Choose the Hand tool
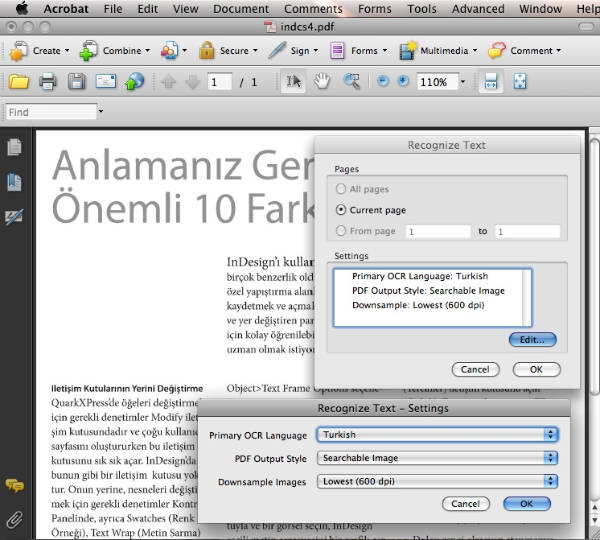600x540 pixels. tap(322, 82)
